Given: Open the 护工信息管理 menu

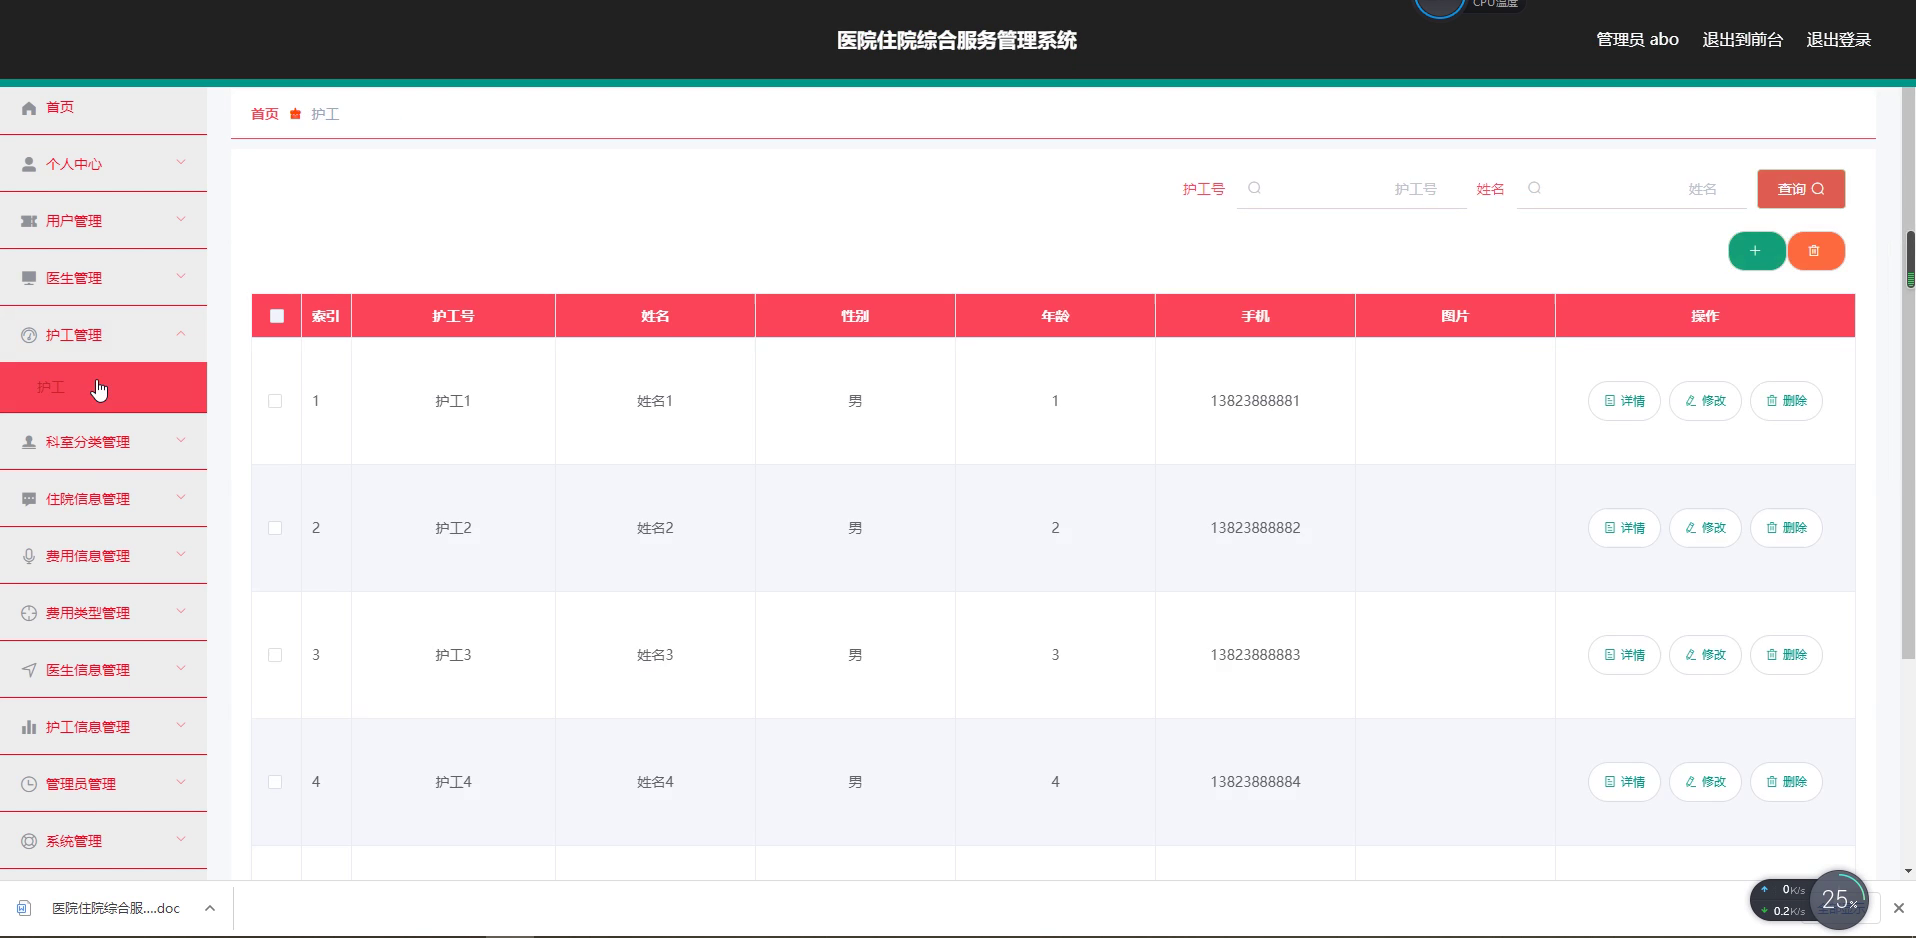Looking at the screenshot, I should pyautogui.click(x=103, y=727).
